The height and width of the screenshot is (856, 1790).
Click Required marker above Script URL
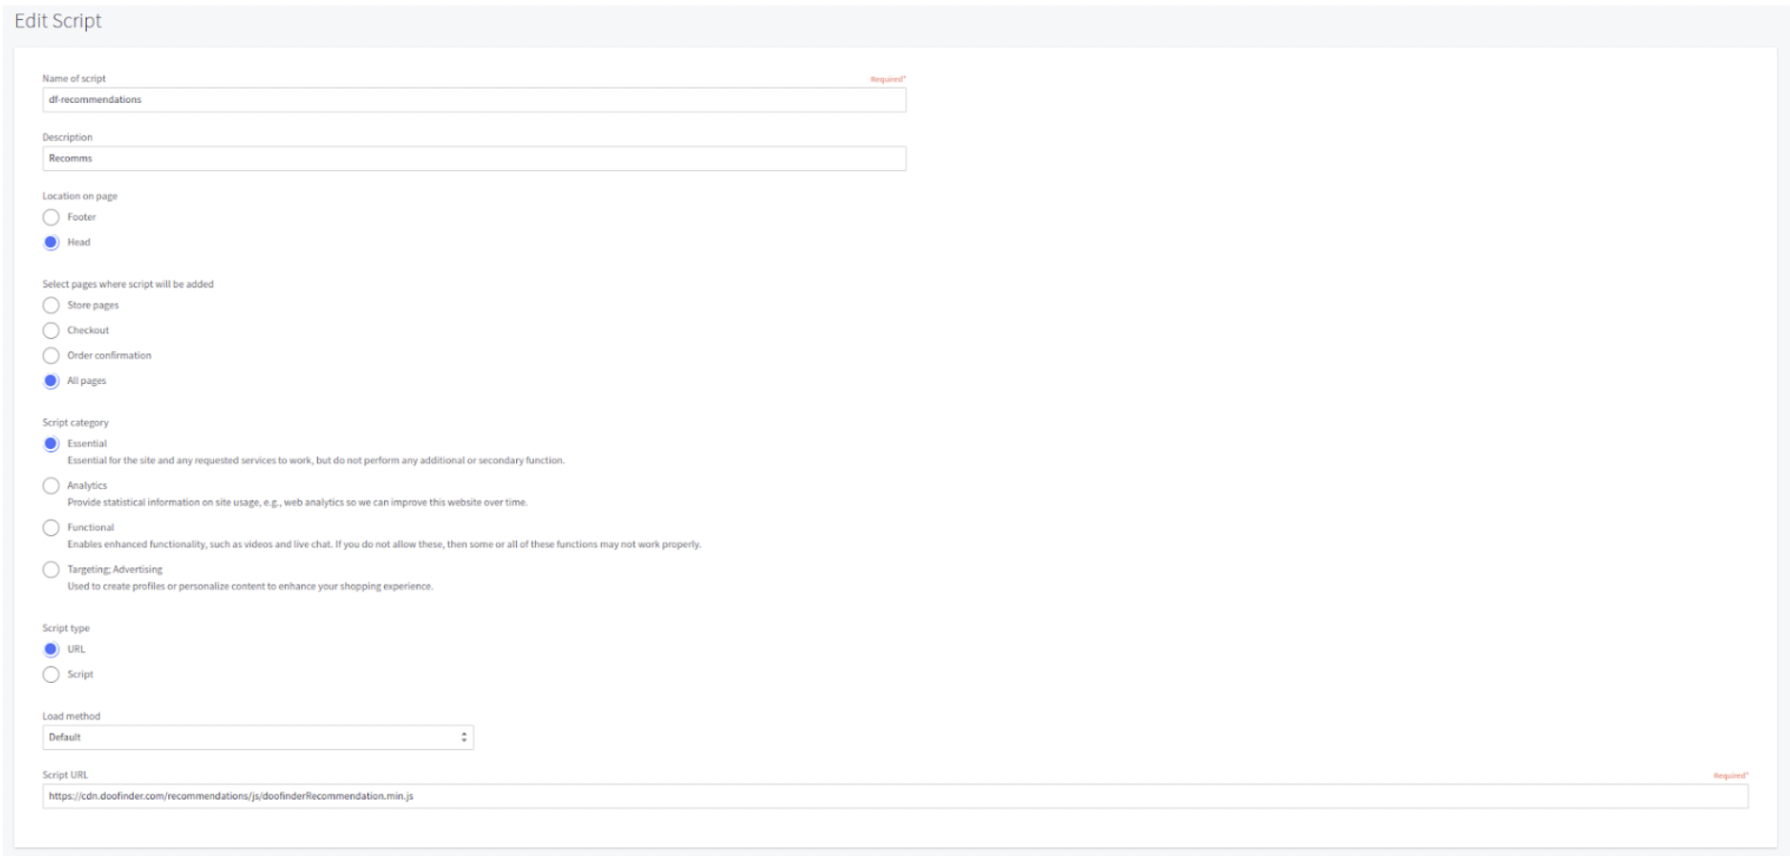(x=1731, y=776)
